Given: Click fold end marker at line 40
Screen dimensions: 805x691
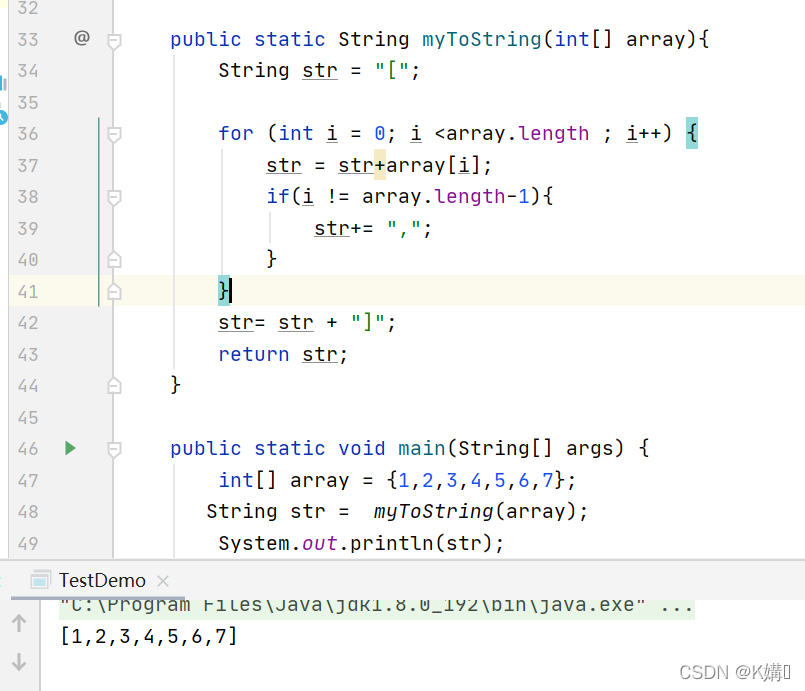Looking at the screenshot, I should [x=114, y=260].
